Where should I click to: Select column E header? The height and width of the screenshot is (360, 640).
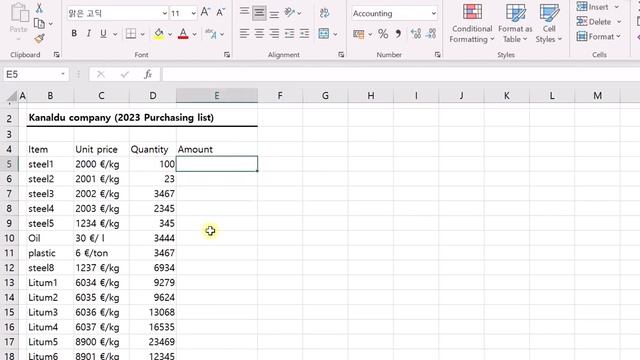pos(217,96)
